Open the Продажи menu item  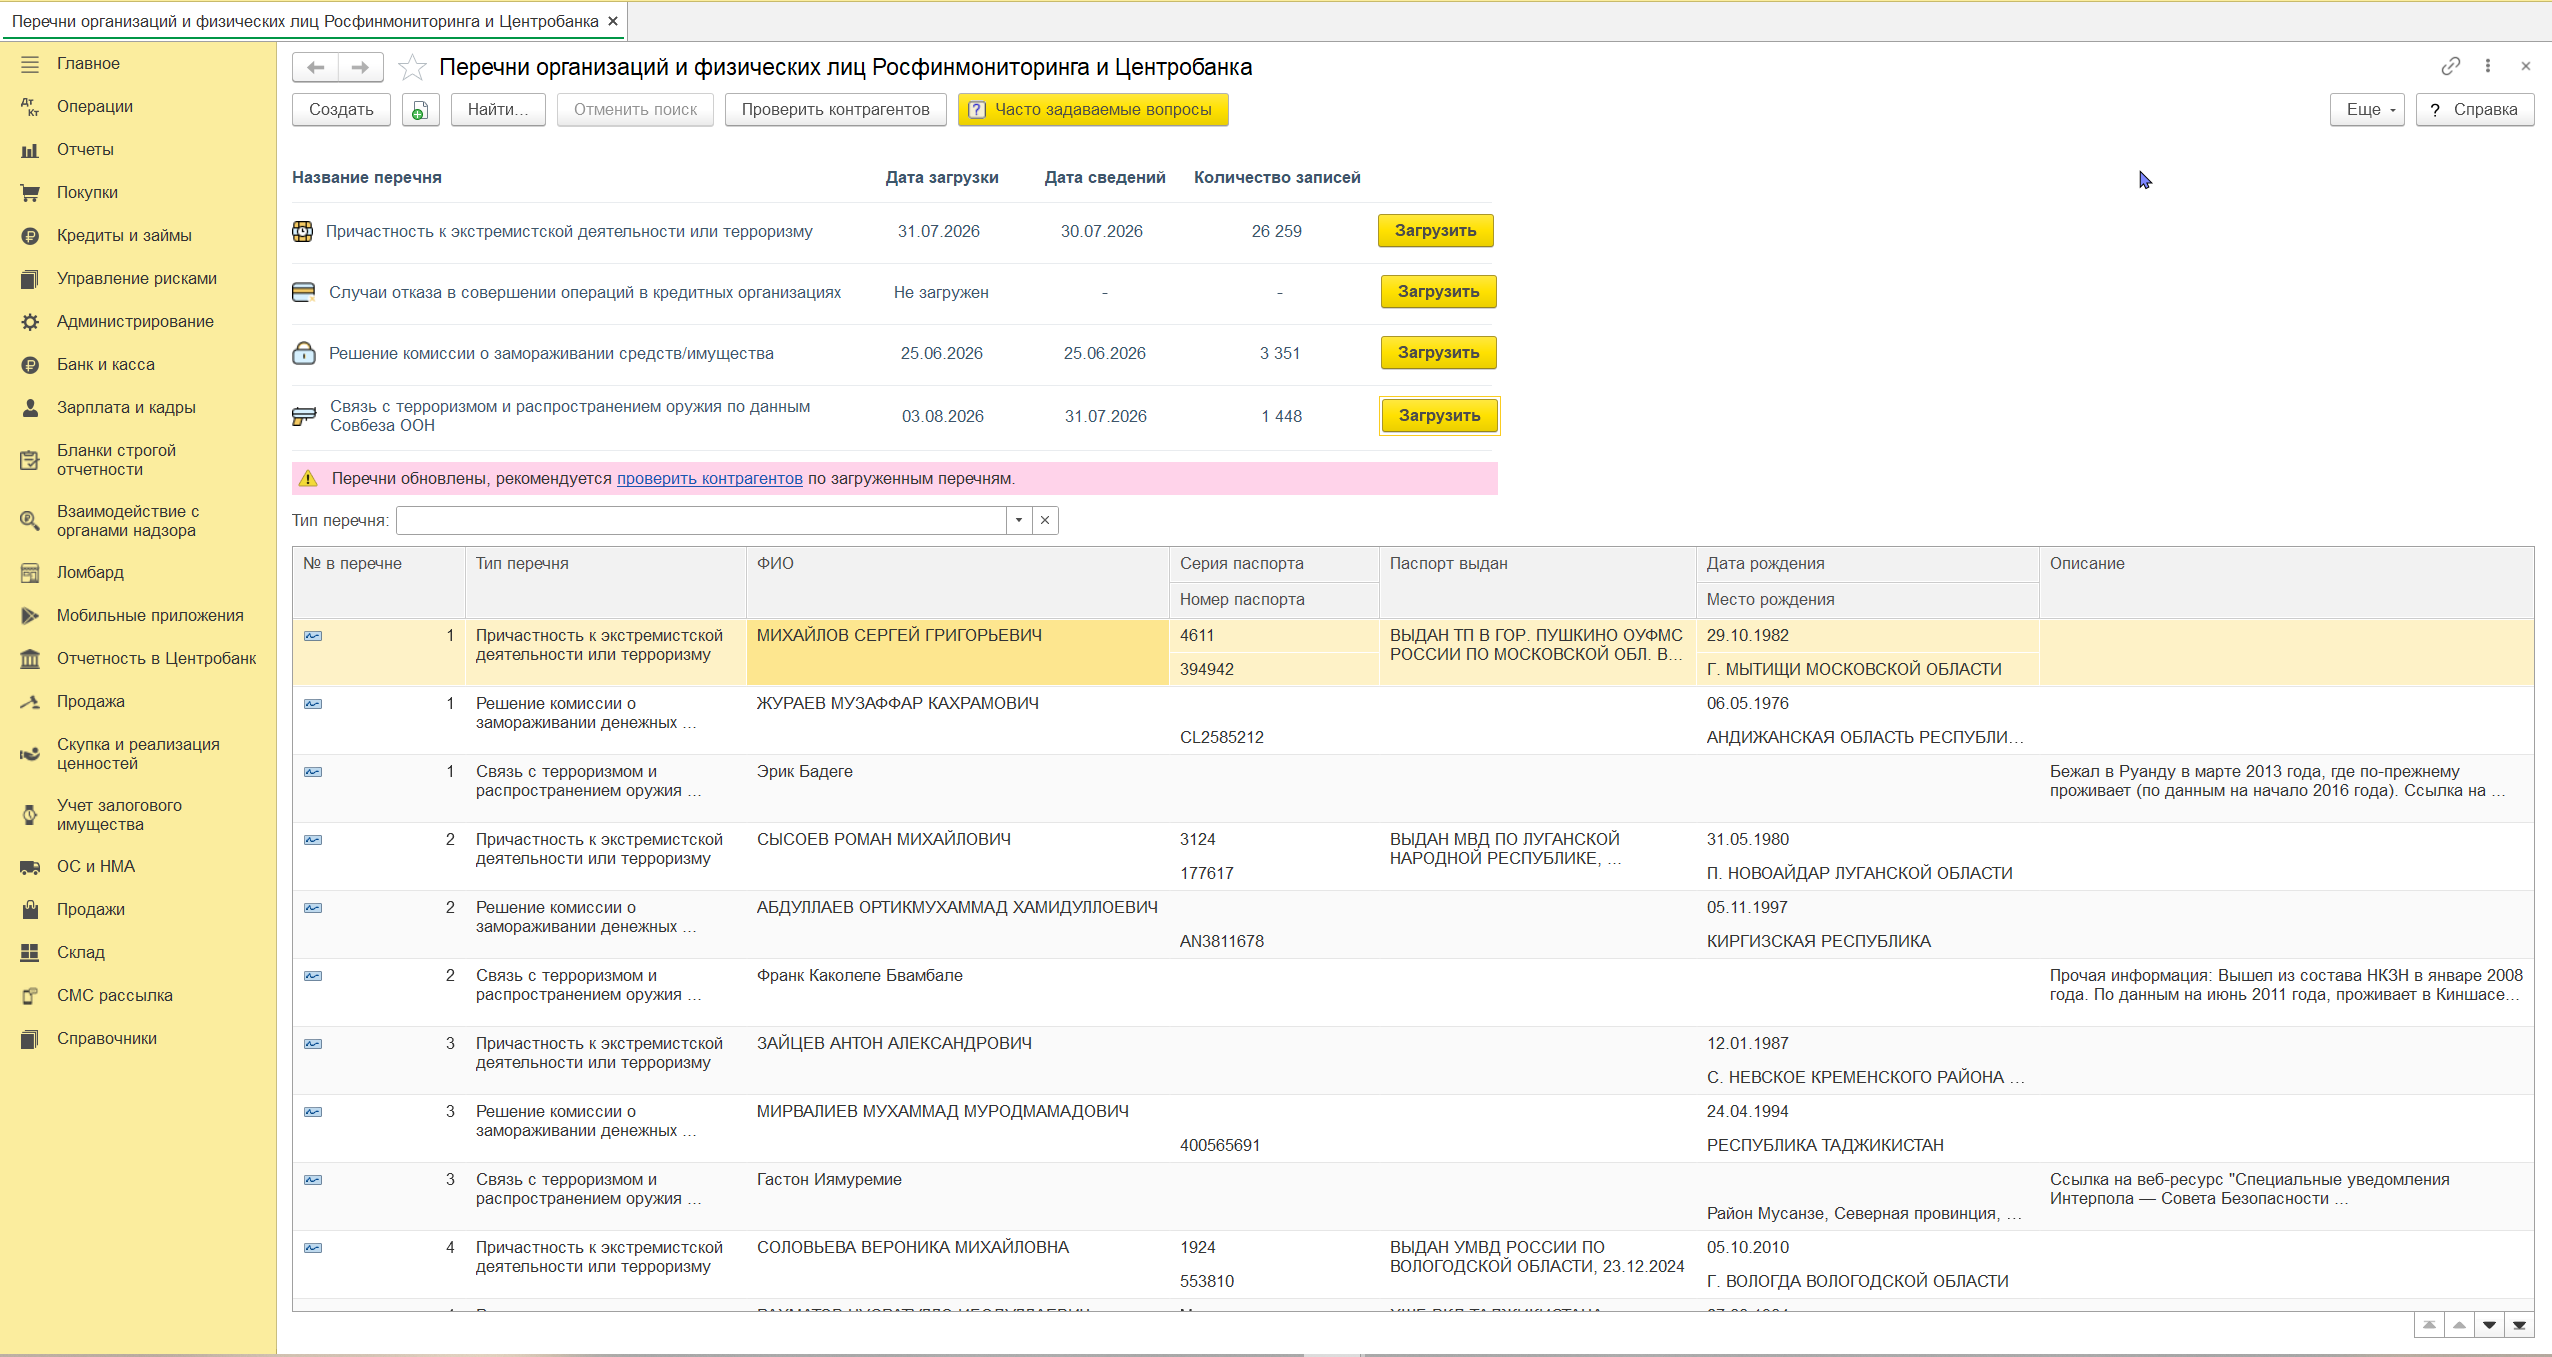pos(90,910)
